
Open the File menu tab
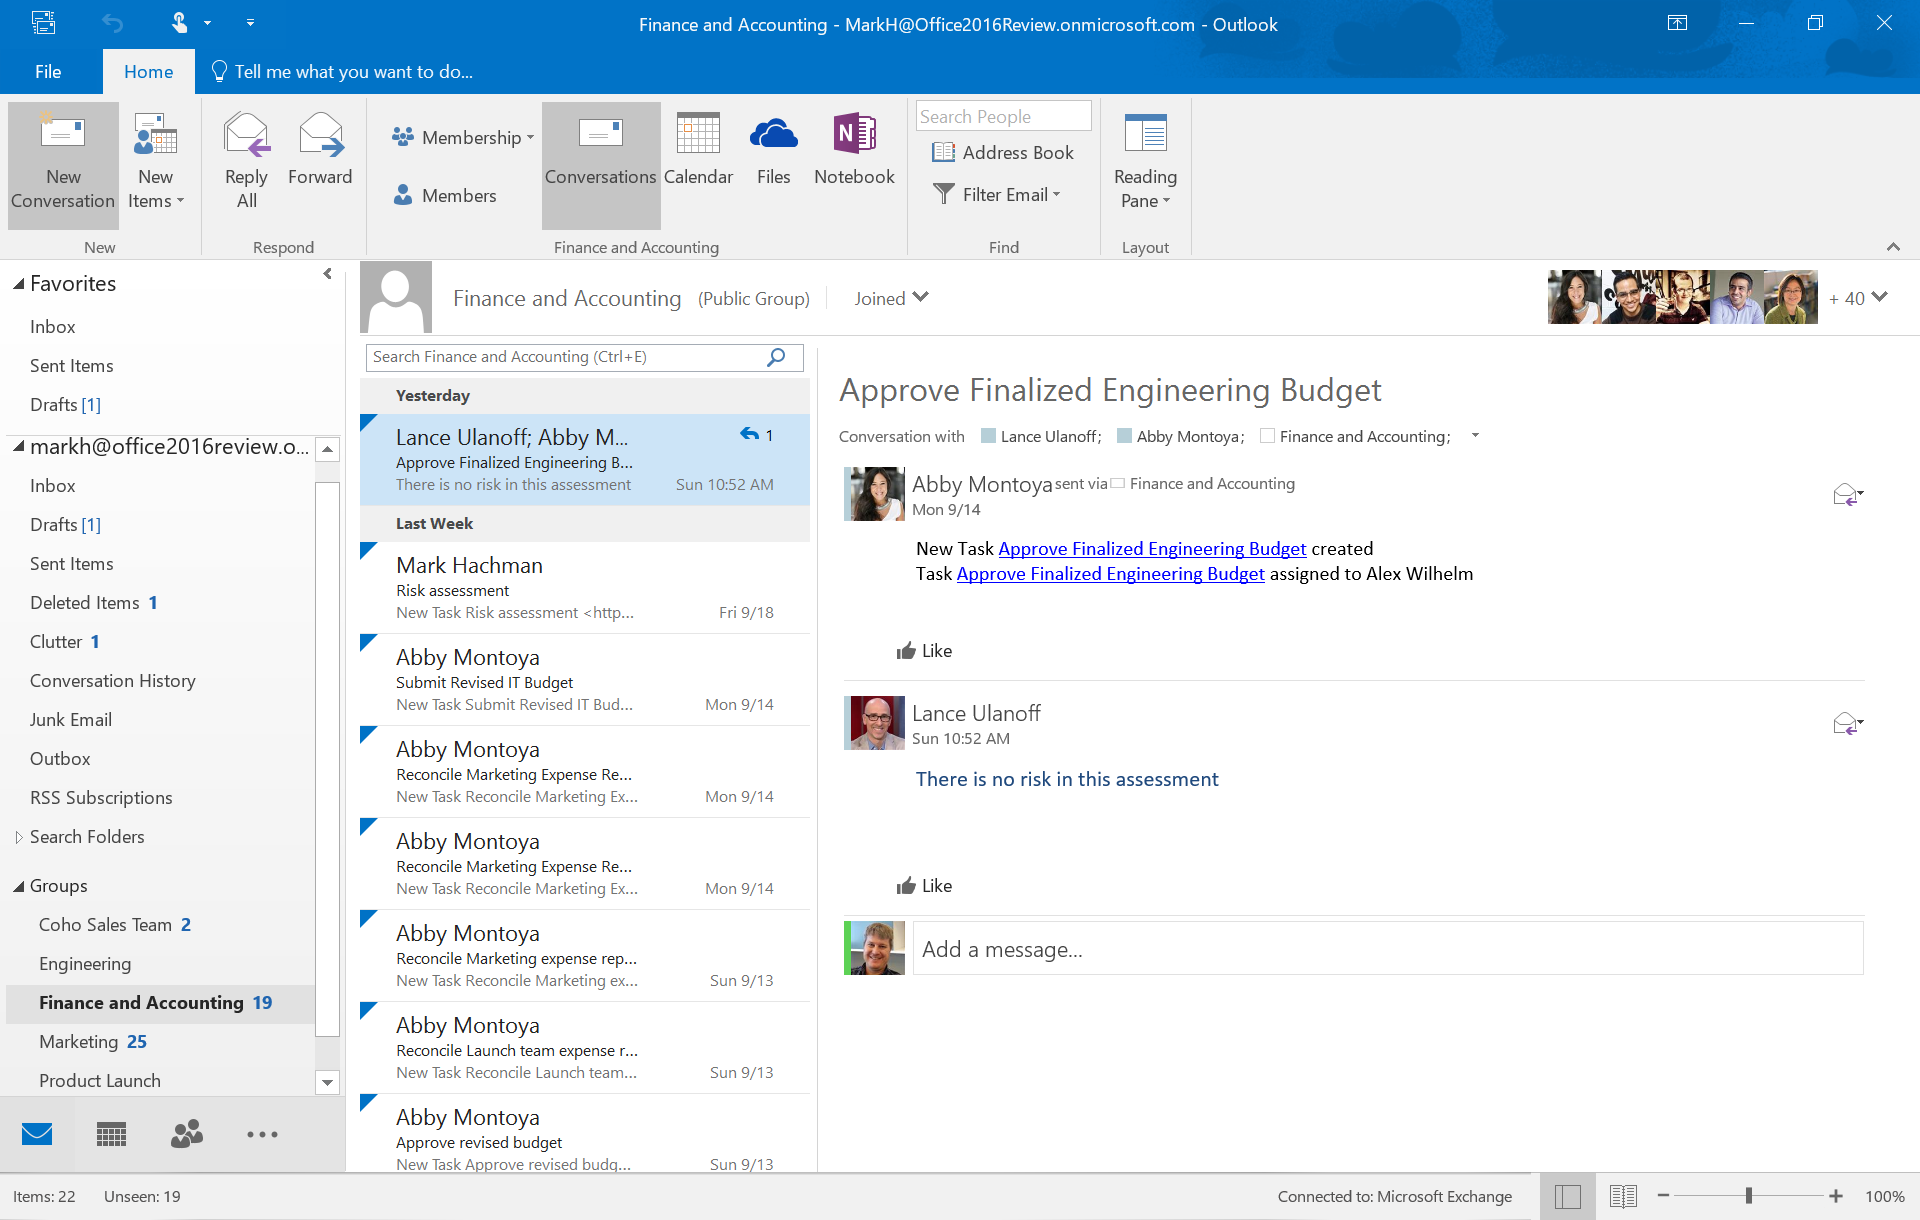tap(46, 71)
